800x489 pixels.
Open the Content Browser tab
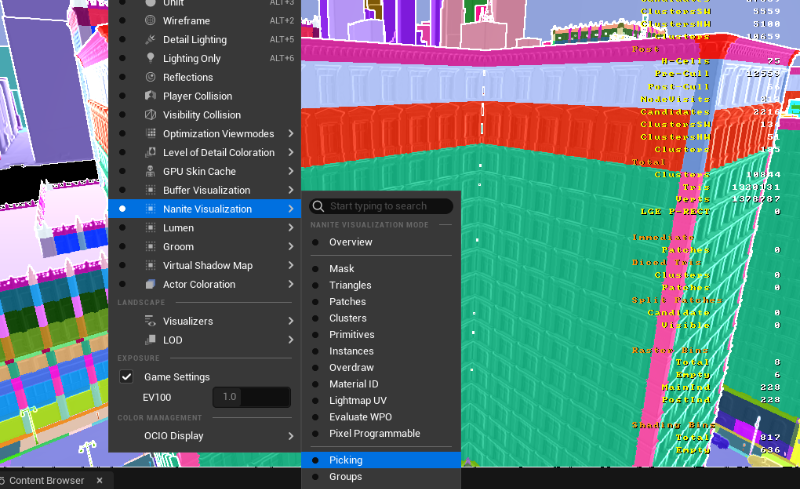pos(45,480)
